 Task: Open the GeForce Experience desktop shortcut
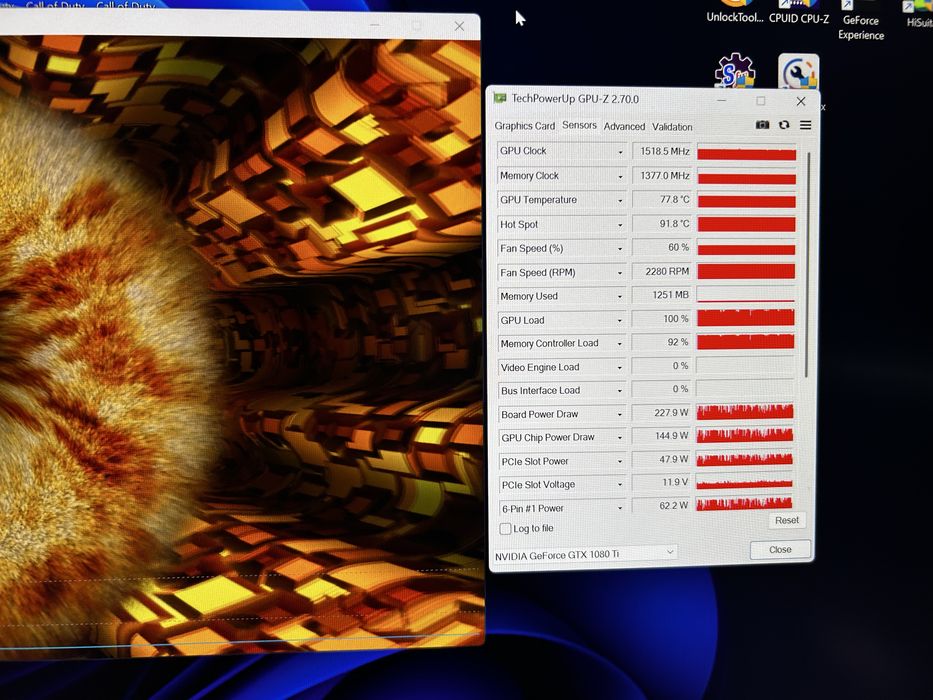coord(861,21)
